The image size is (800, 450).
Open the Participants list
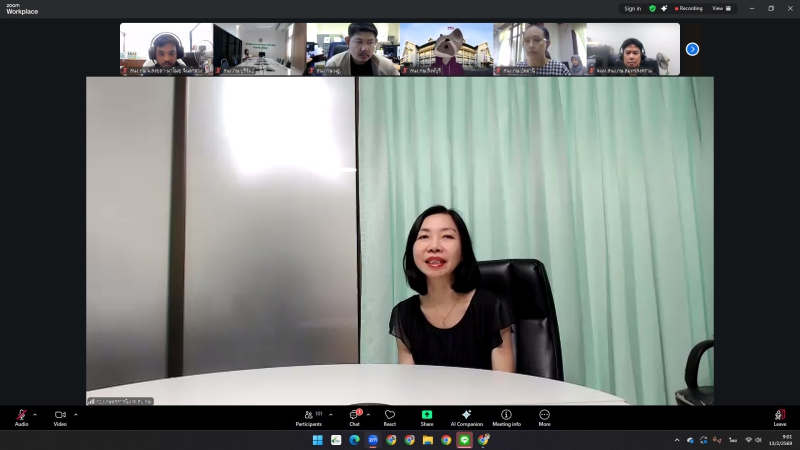(309, 416)
